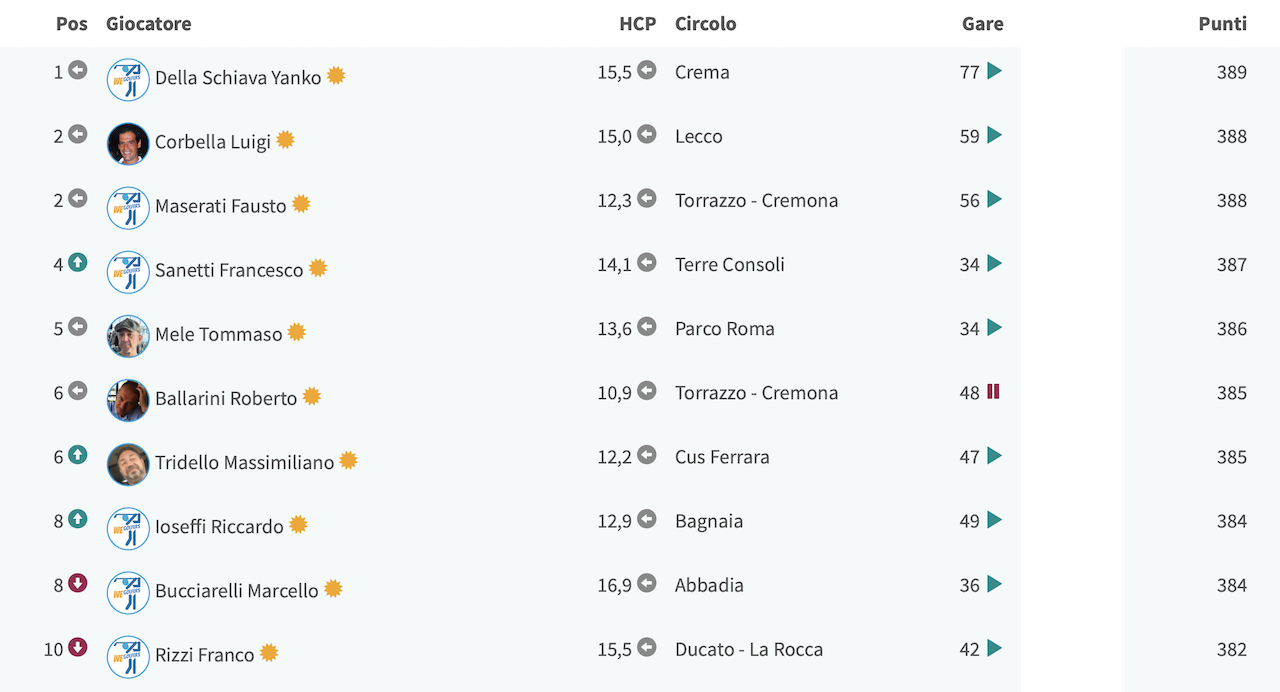Open Corbella Luigi's profile photo
The height and width of the screenshot is (692, 1280).
click(128, 144)
